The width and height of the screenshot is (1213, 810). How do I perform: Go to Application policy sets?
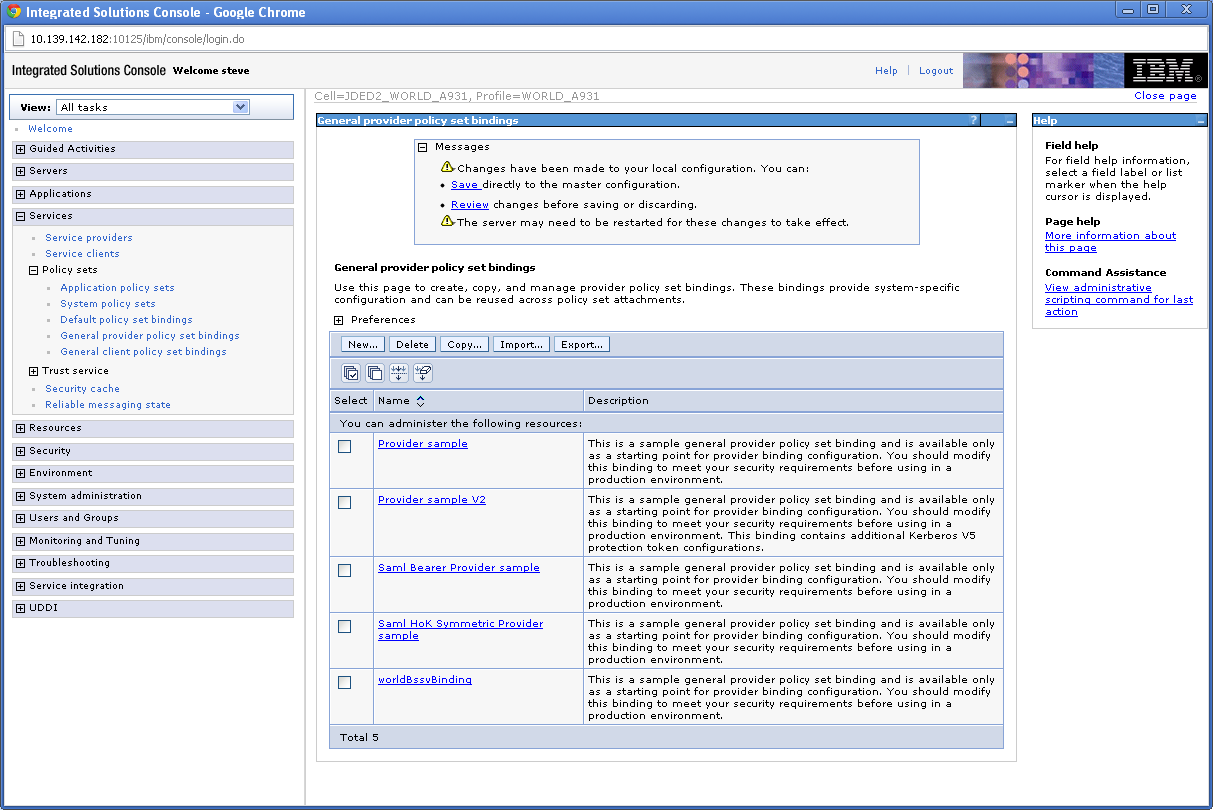tap(117, 288)
